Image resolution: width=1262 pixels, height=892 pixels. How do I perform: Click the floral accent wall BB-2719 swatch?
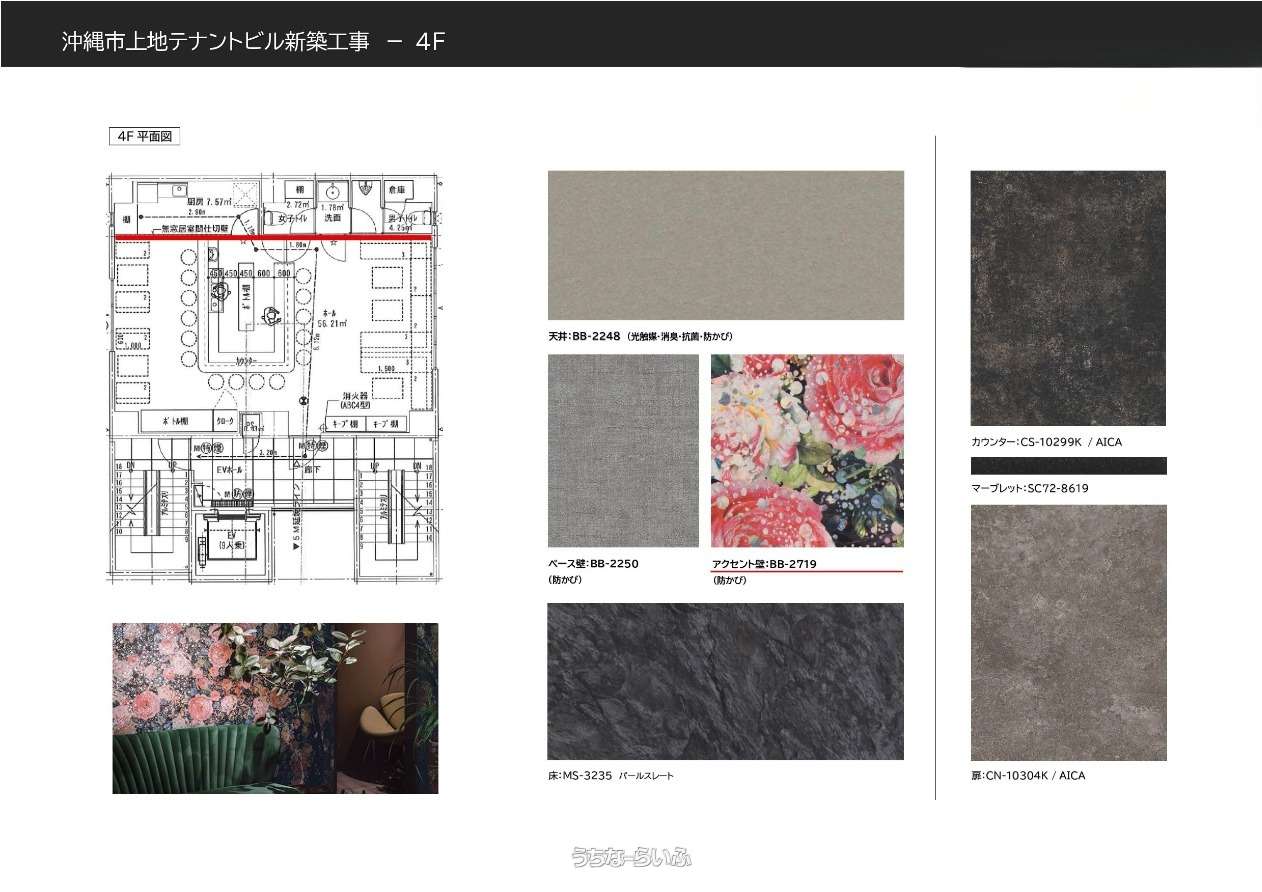807,451
